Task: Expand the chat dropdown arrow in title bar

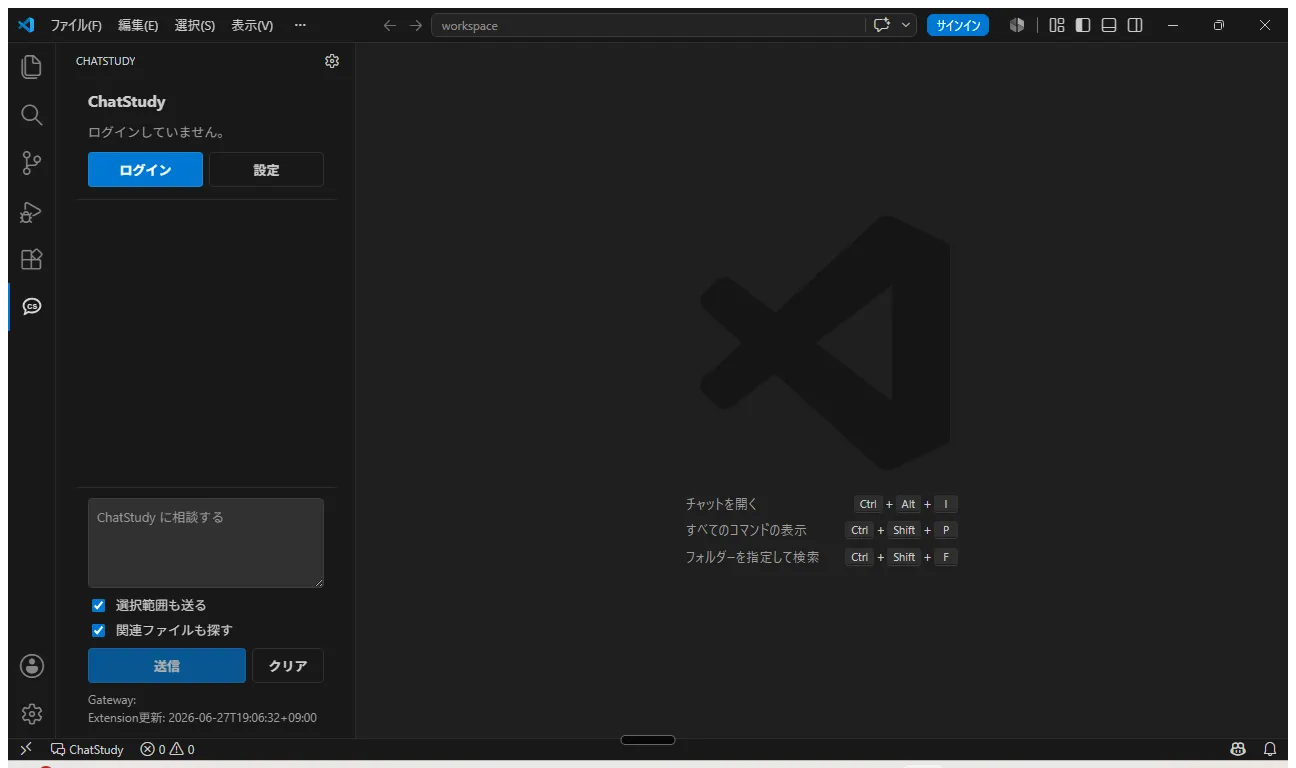Action: point(906,26)
